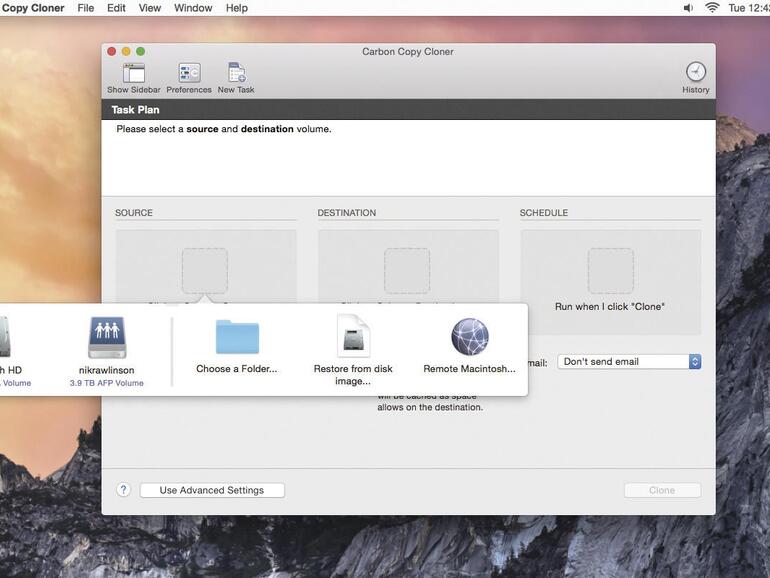Image resolution: width=770 pixels, height=578 pixels.
Task: Open the Help menu in menu bar
Action: pyautogui.click(x=237, y=8)
